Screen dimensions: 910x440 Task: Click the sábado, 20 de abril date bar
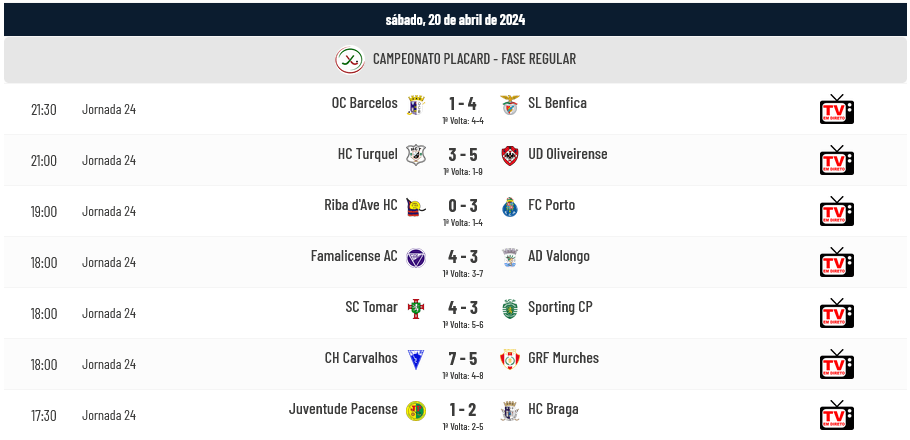455,20
